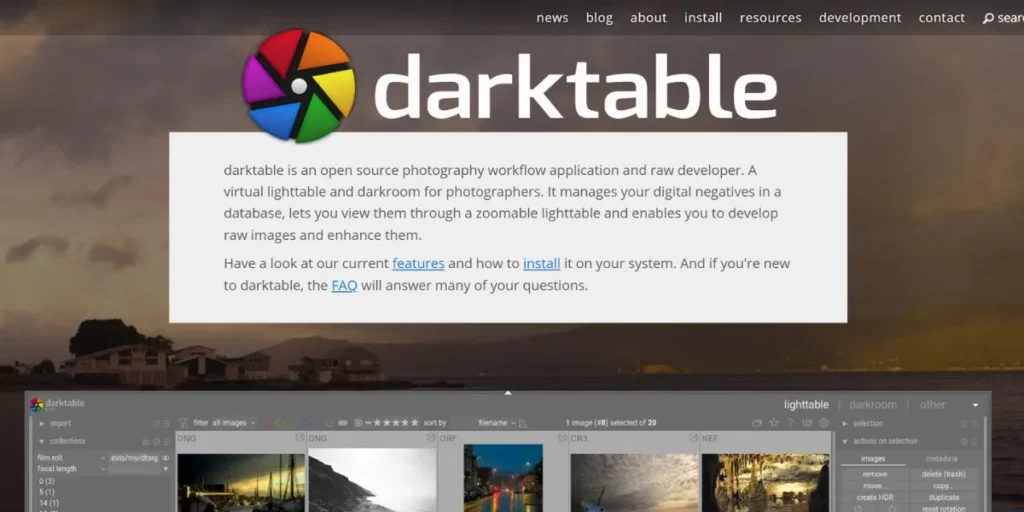The image size is (1024, 512).
Task: Expand the import module
Action: point(42,423)
